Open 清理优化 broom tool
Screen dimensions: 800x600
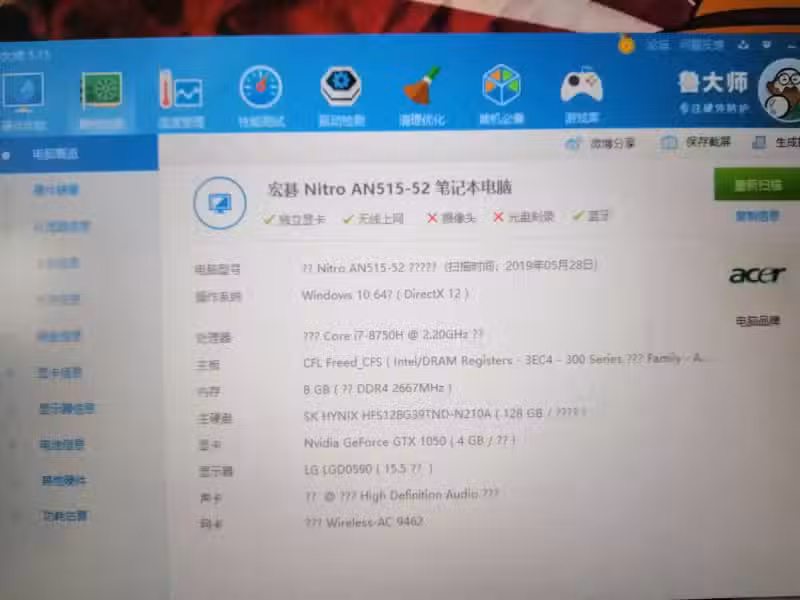pyautogui.click(x=422, y=86)
